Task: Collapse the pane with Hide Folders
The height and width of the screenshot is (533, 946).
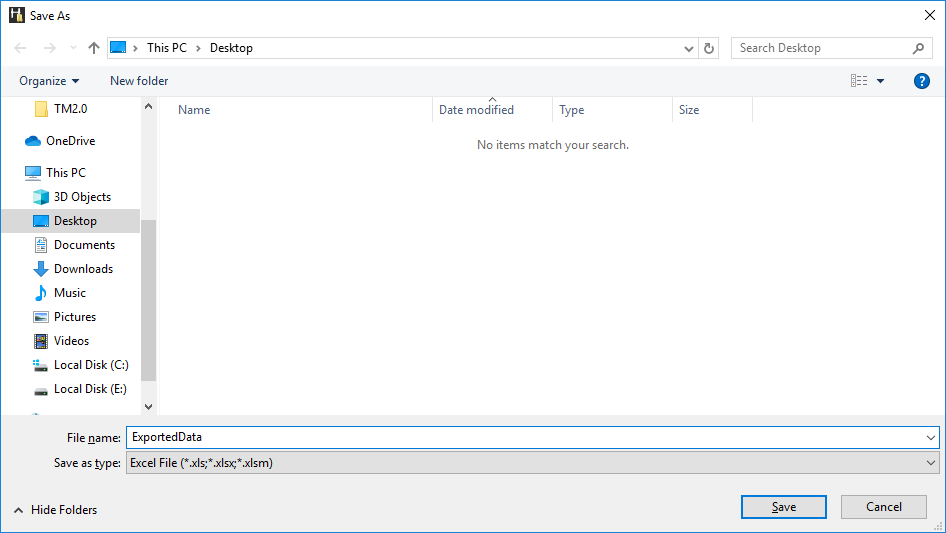Action: (55, 510)
